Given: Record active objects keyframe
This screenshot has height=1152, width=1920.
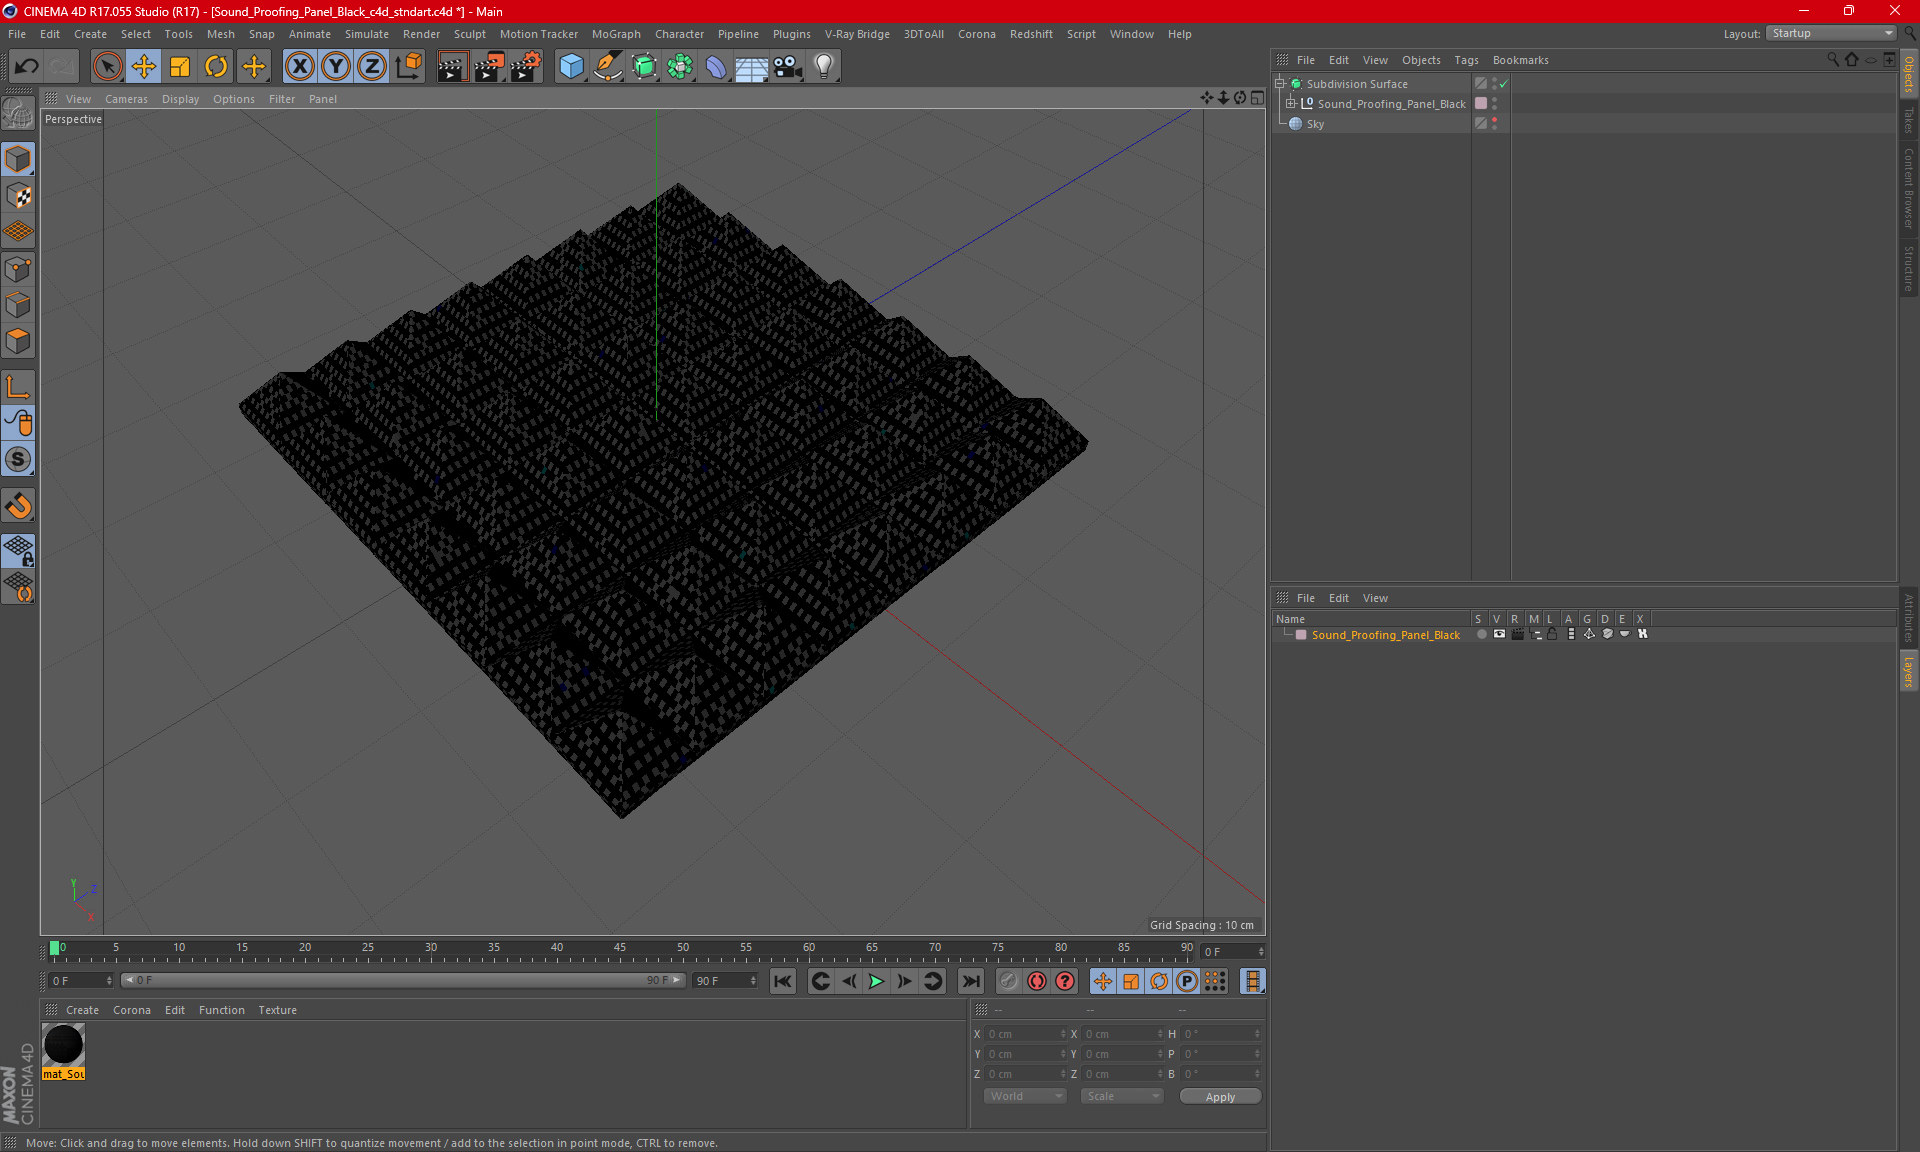Looking at the screenshot, I should click(1009, 981).
